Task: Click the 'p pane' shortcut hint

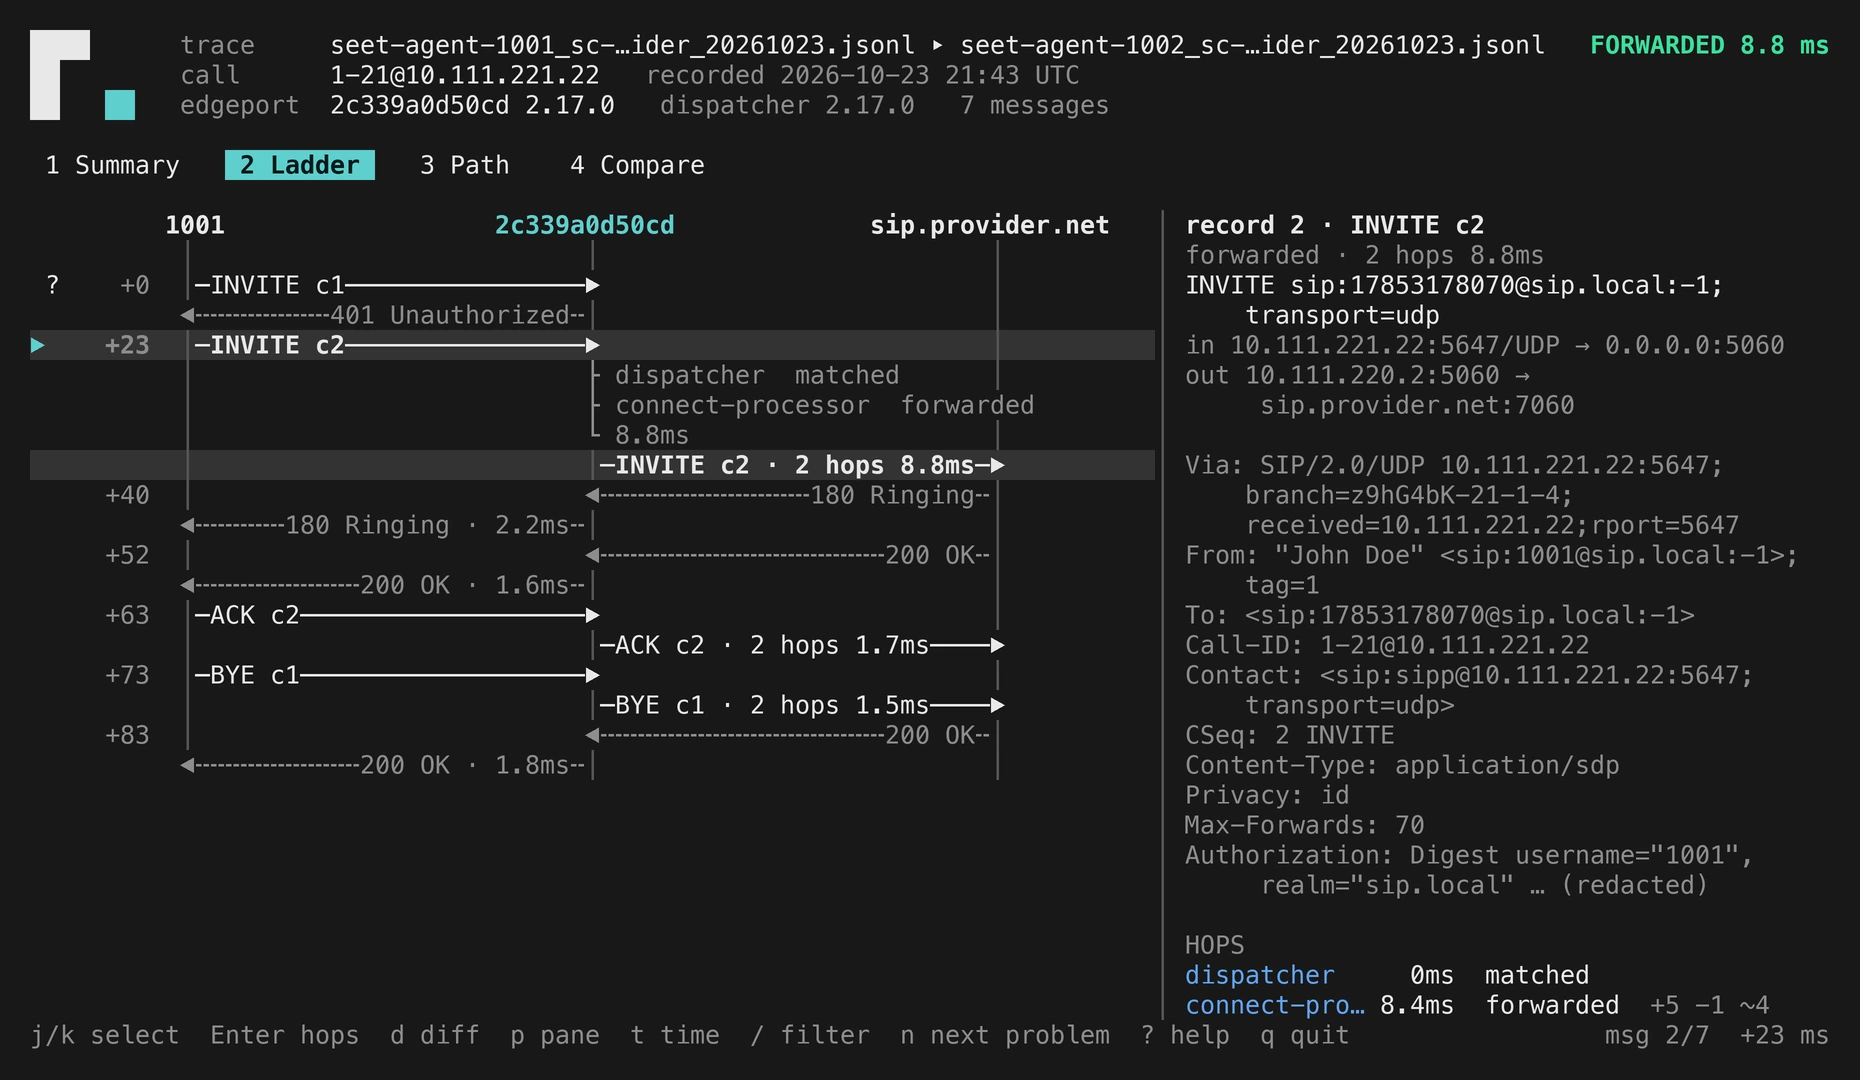Action: click(x=555, y=1035)
